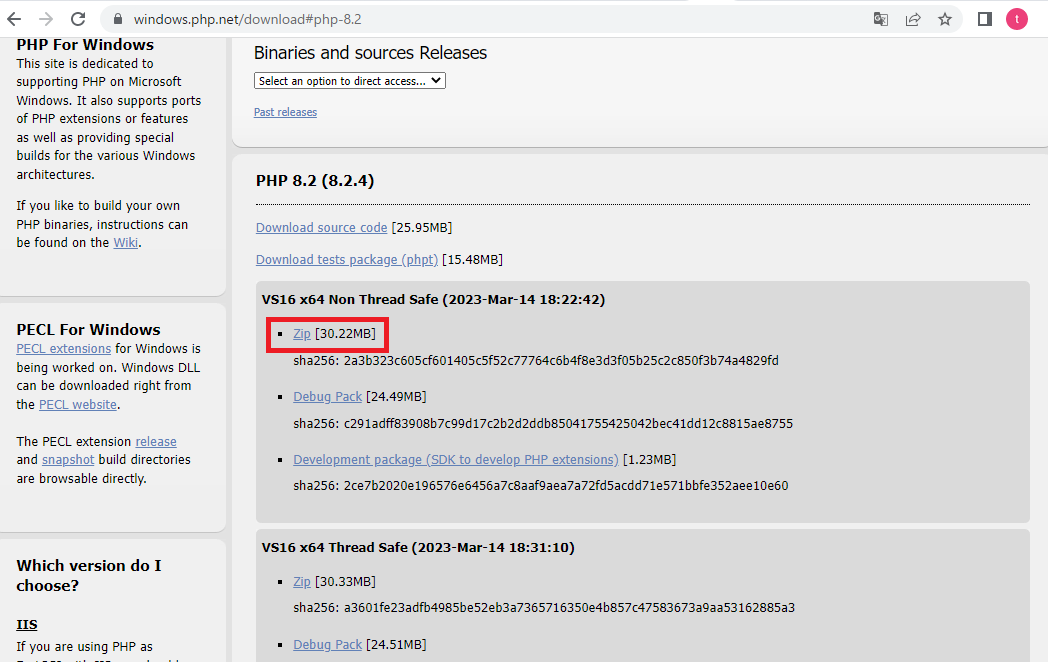This screenshot has height=662, width=1048.
Task: Click 'PHP For Windows' sidebar heading
Action: pyautogui.click(x=85, y=45)
